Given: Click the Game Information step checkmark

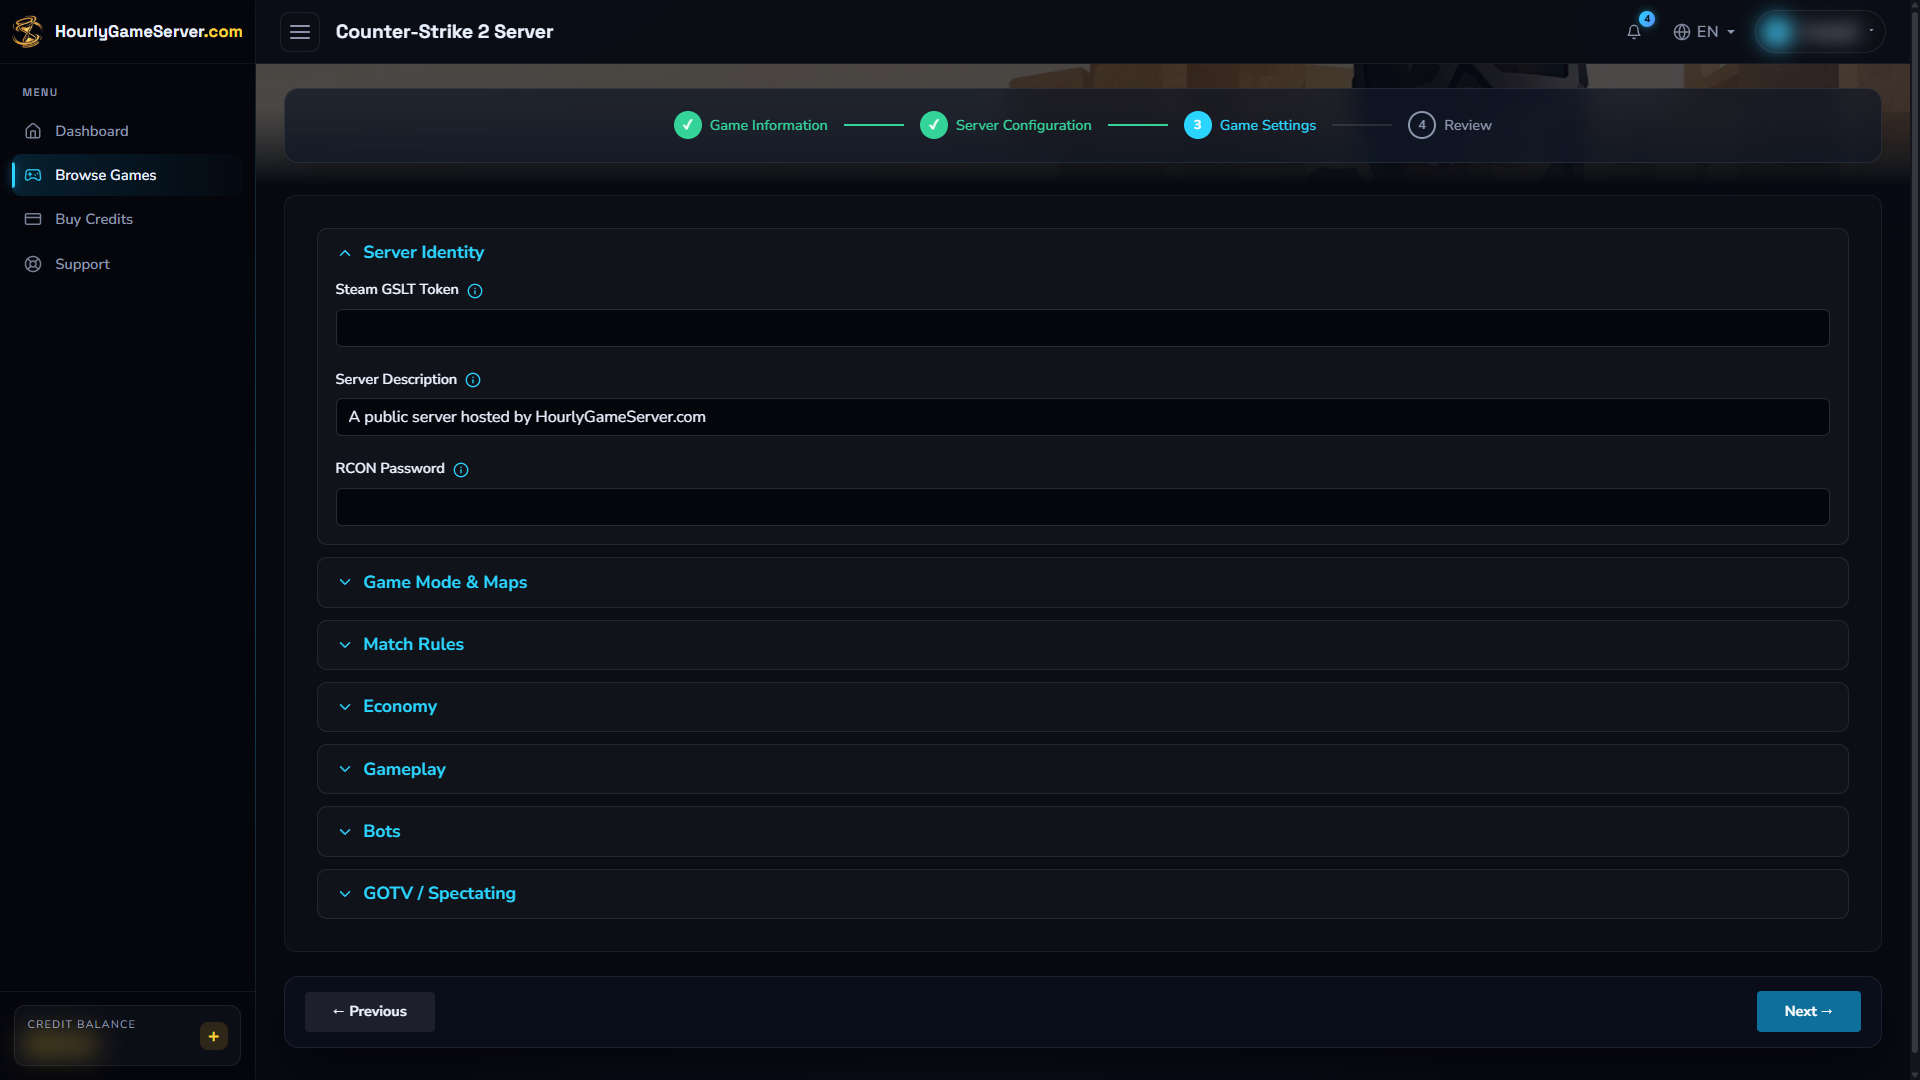Looking at the screenshot, I should coord(688,125).
